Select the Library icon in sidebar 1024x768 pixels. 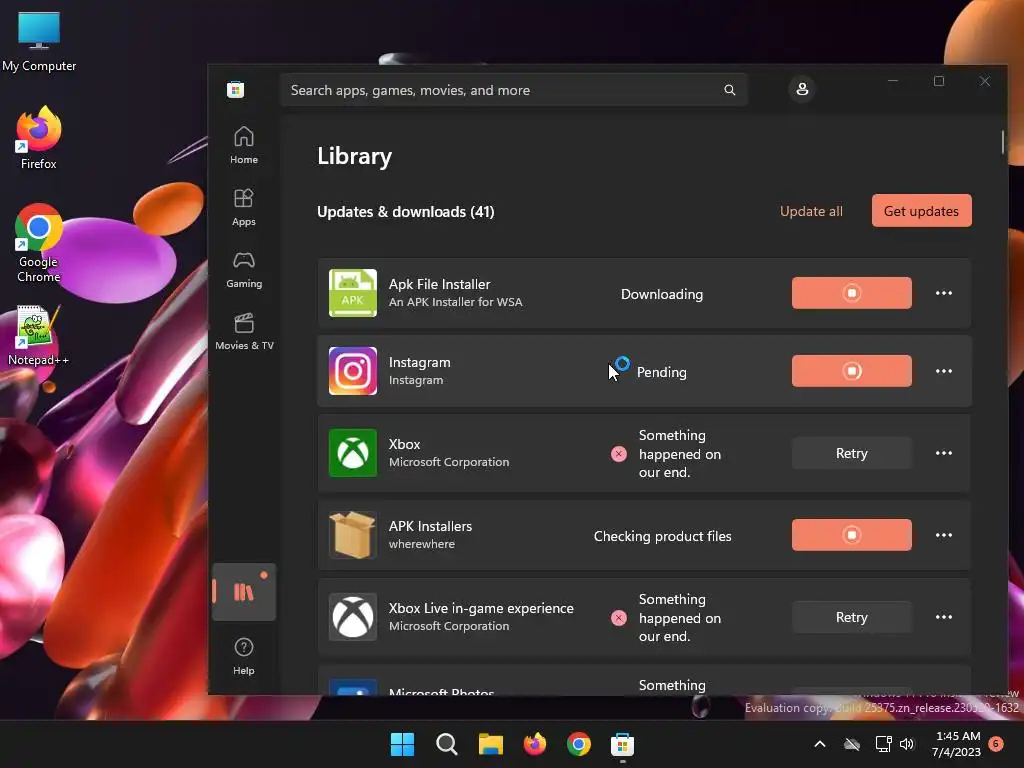click(x=244, y=592)
